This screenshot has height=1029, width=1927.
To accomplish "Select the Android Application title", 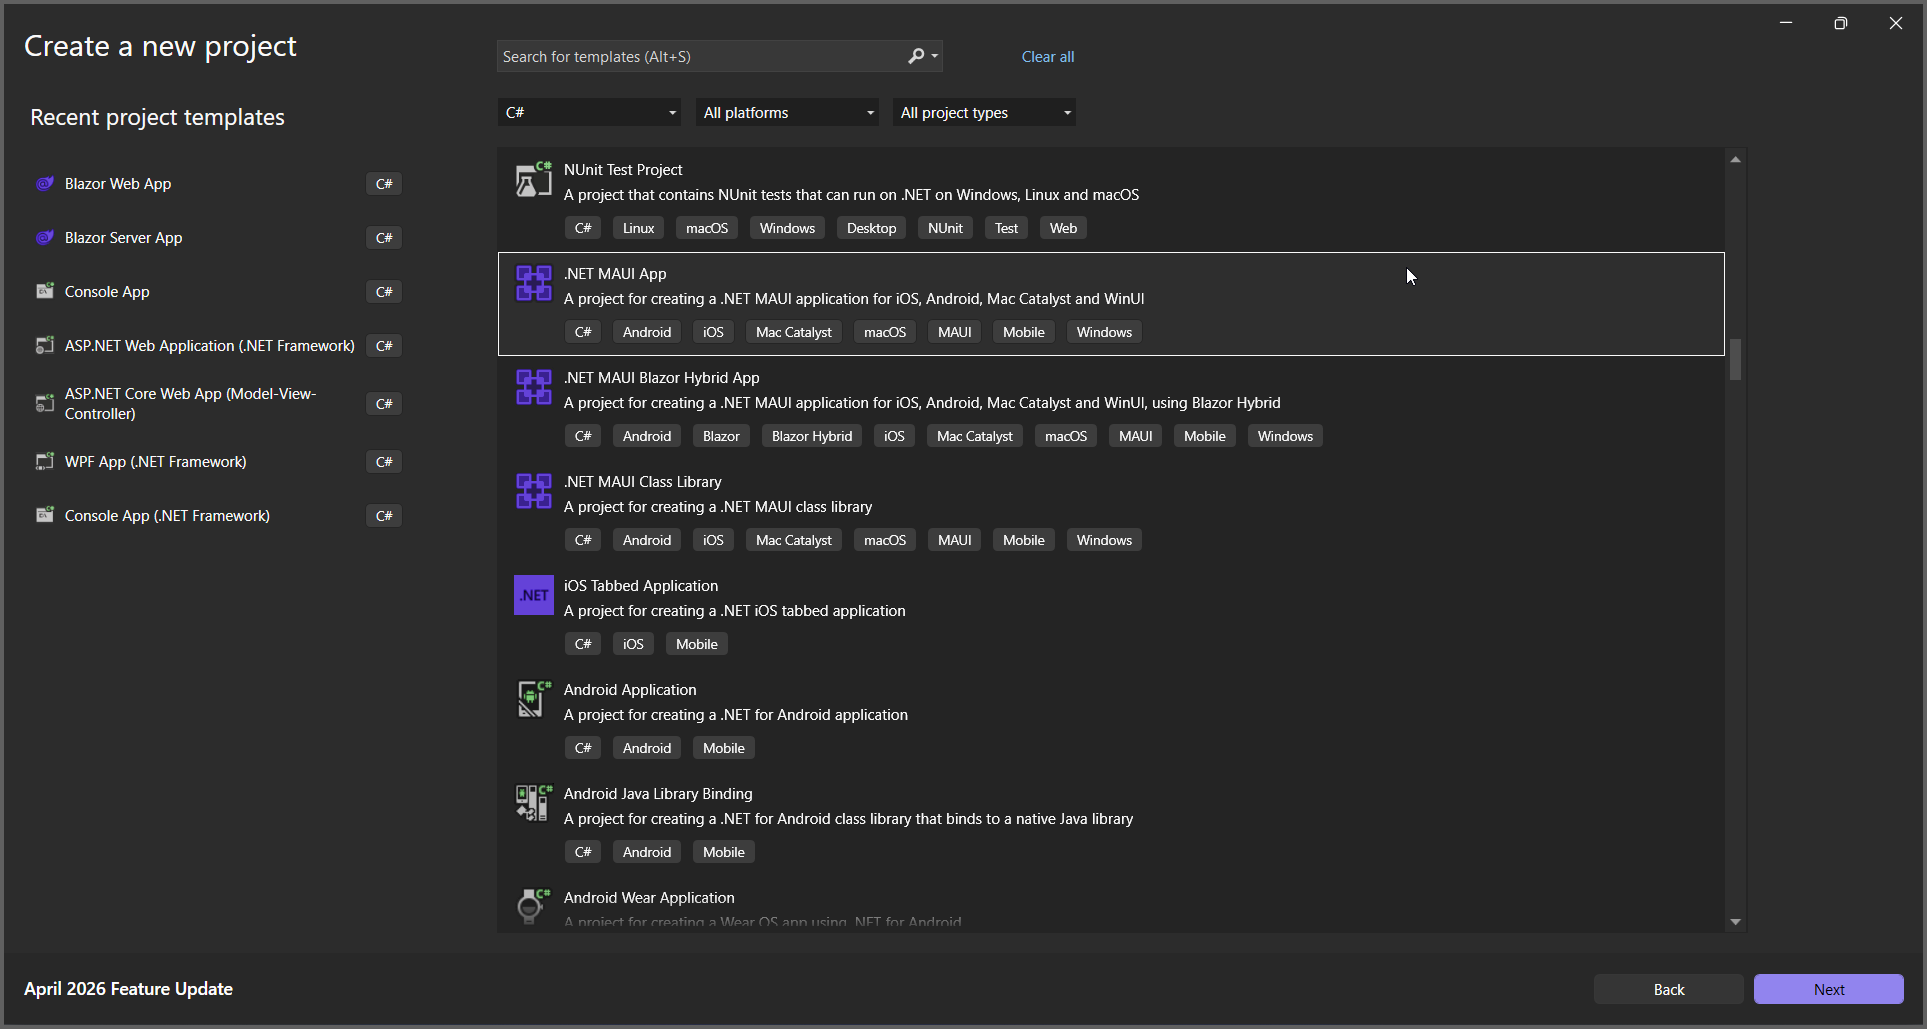I will pos(630,690).
